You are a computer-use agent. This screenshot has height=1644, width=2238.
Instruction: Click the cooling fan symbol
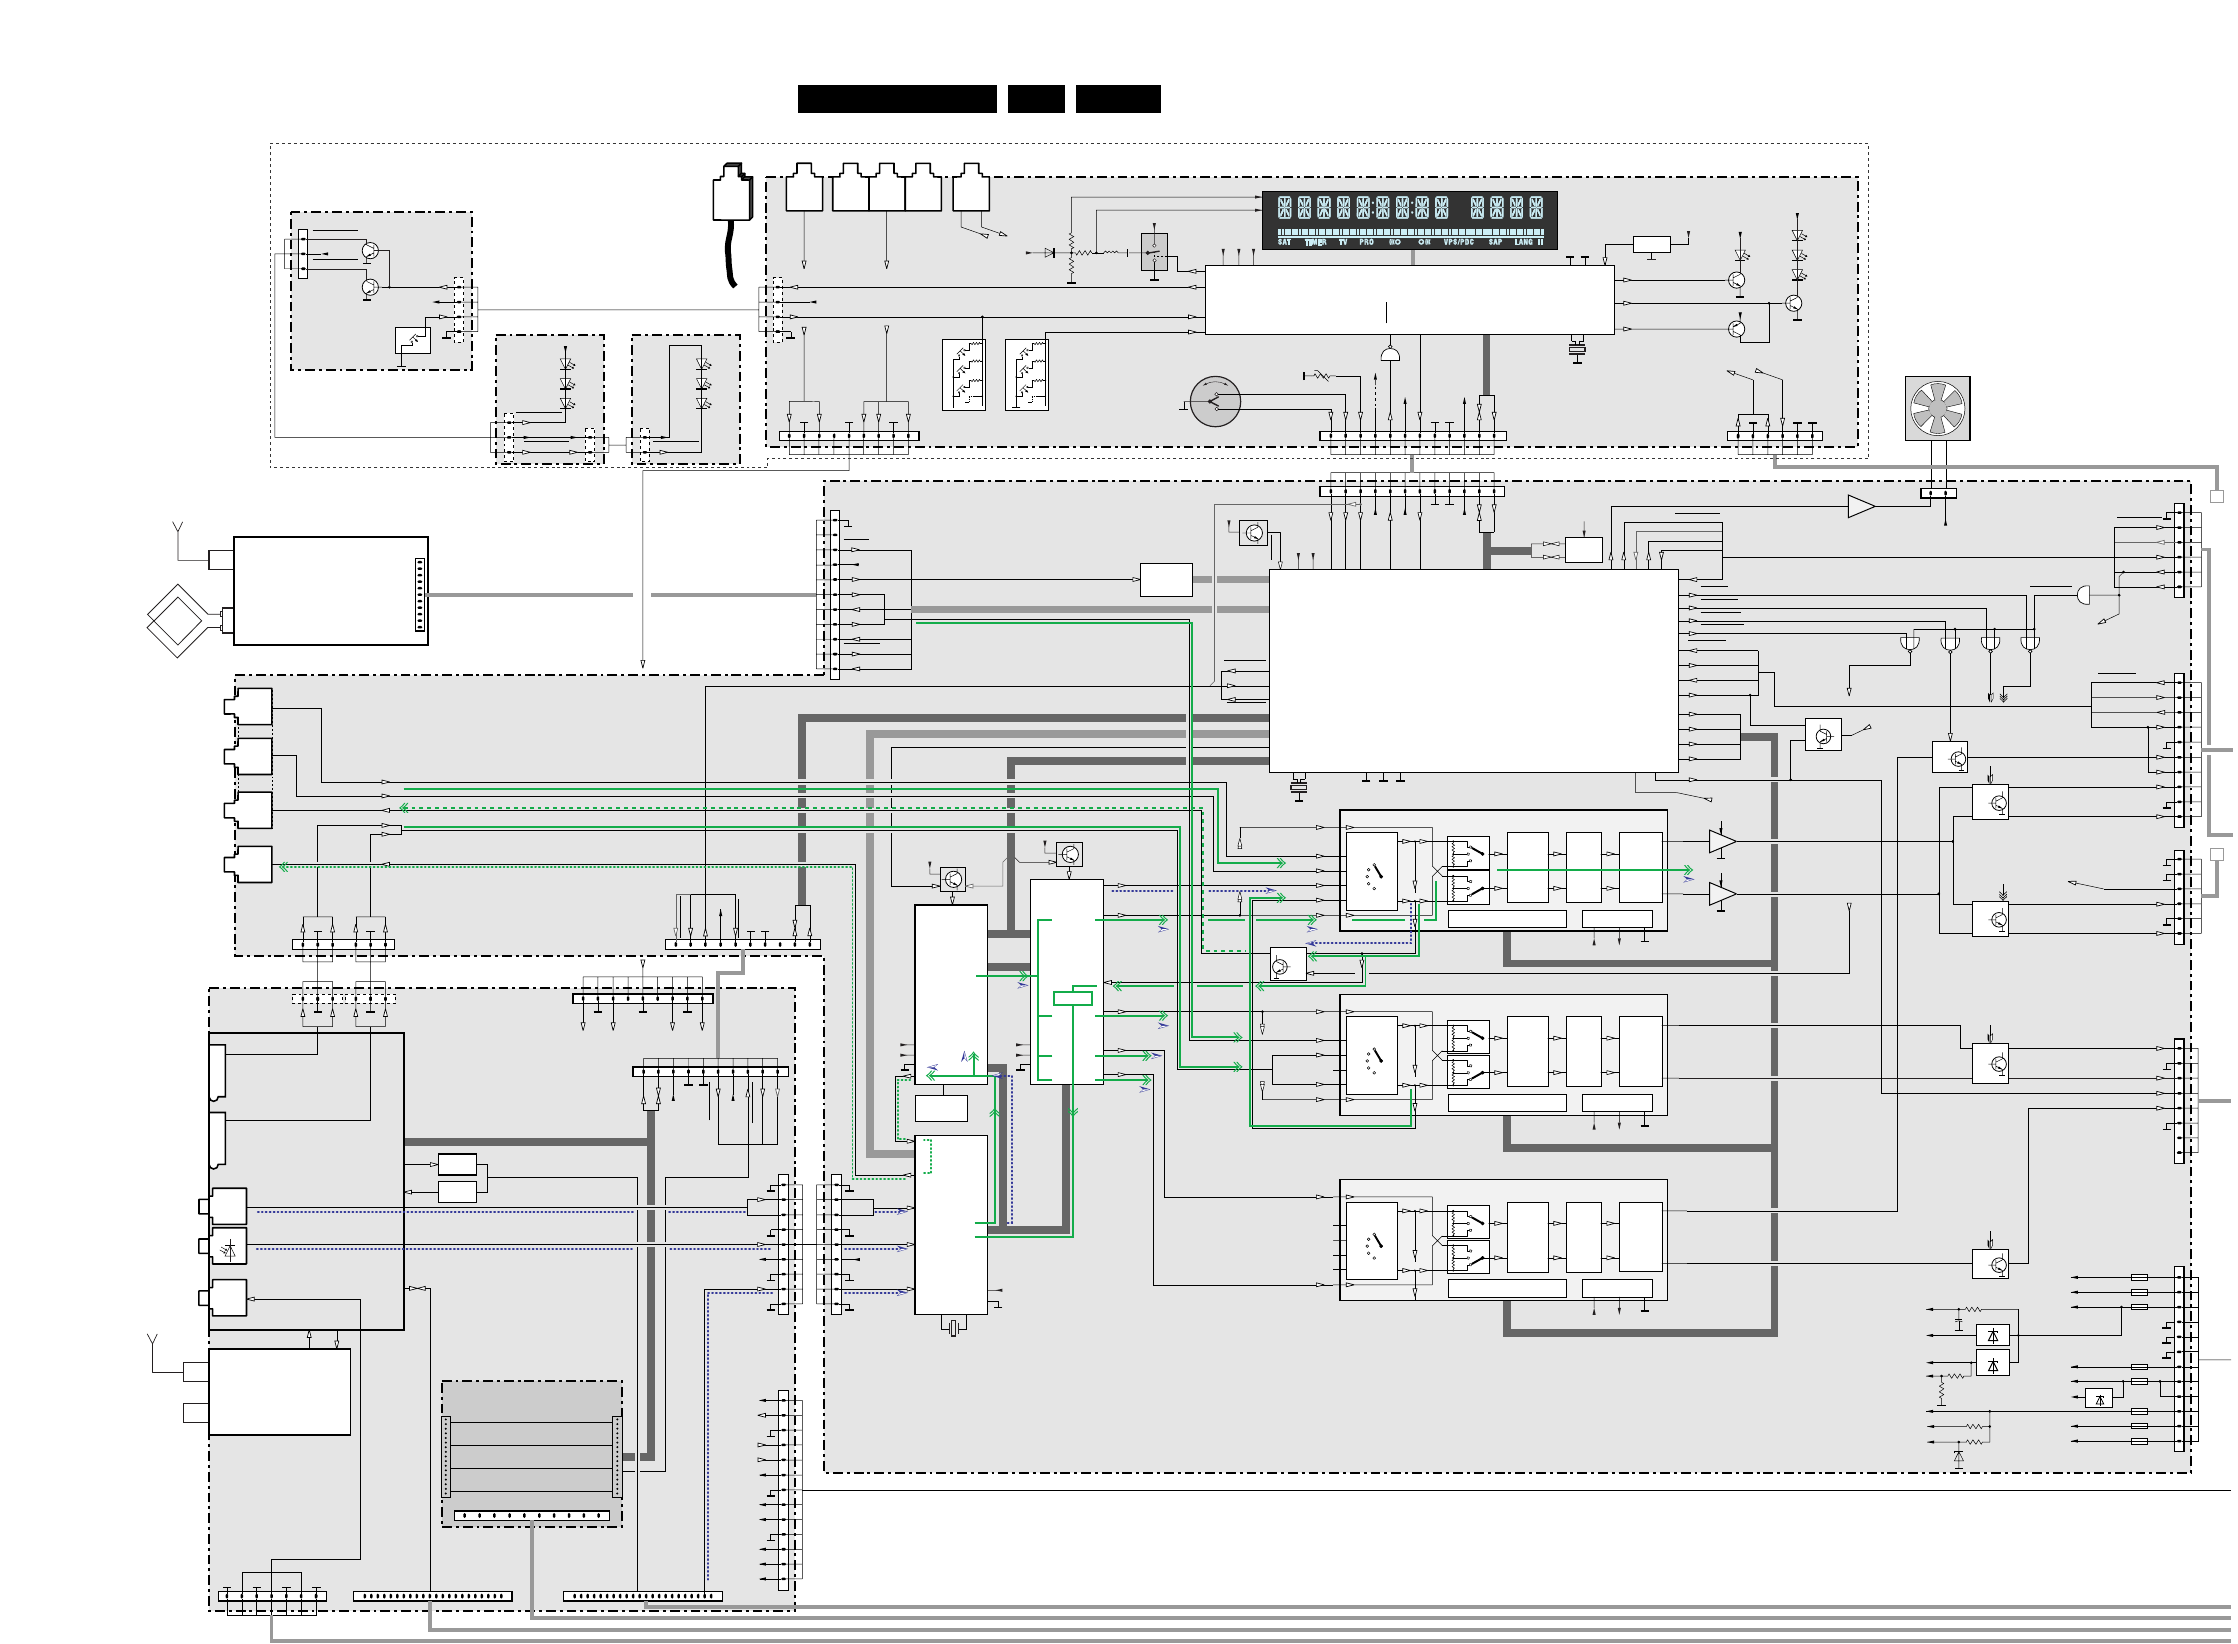coord(1937,408)
